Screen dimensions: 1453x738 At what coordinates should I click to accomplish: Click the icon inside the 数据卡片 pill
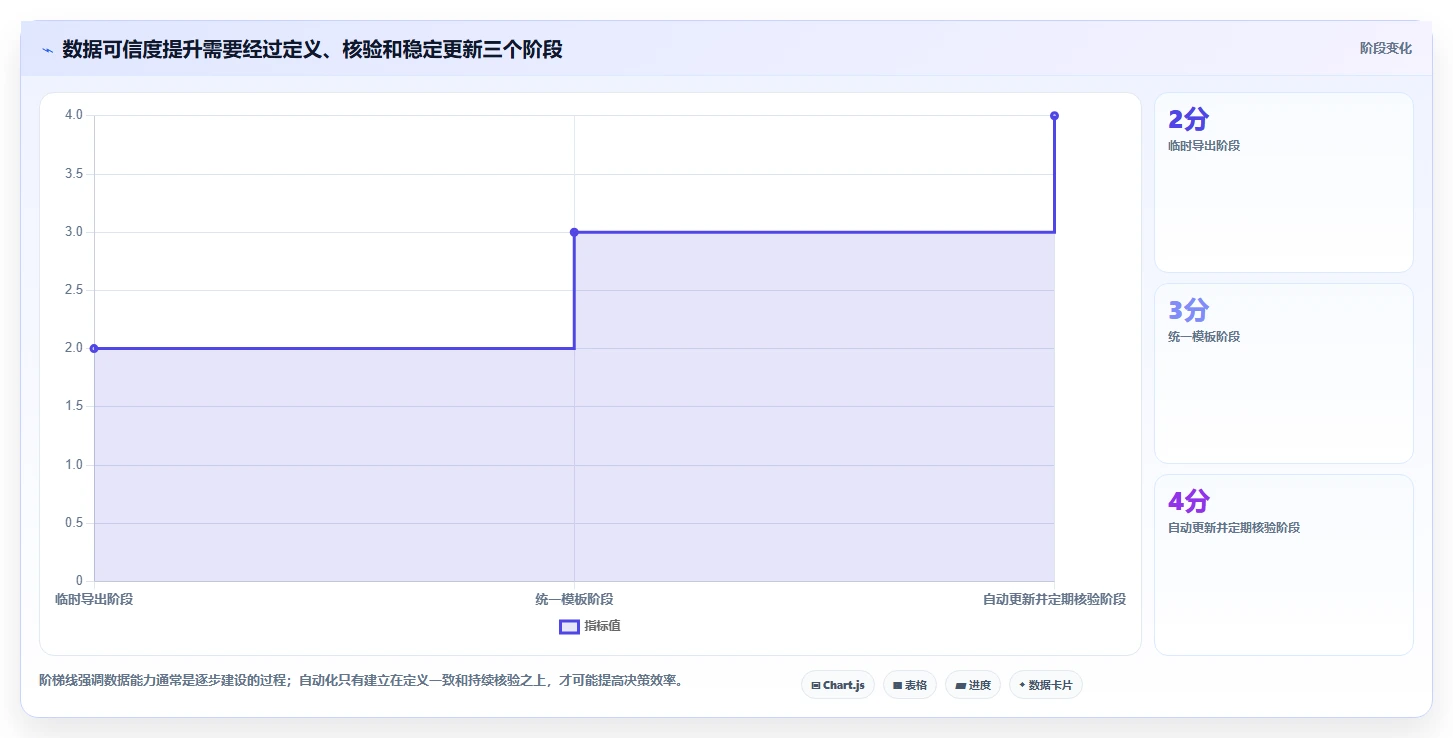1022,686
